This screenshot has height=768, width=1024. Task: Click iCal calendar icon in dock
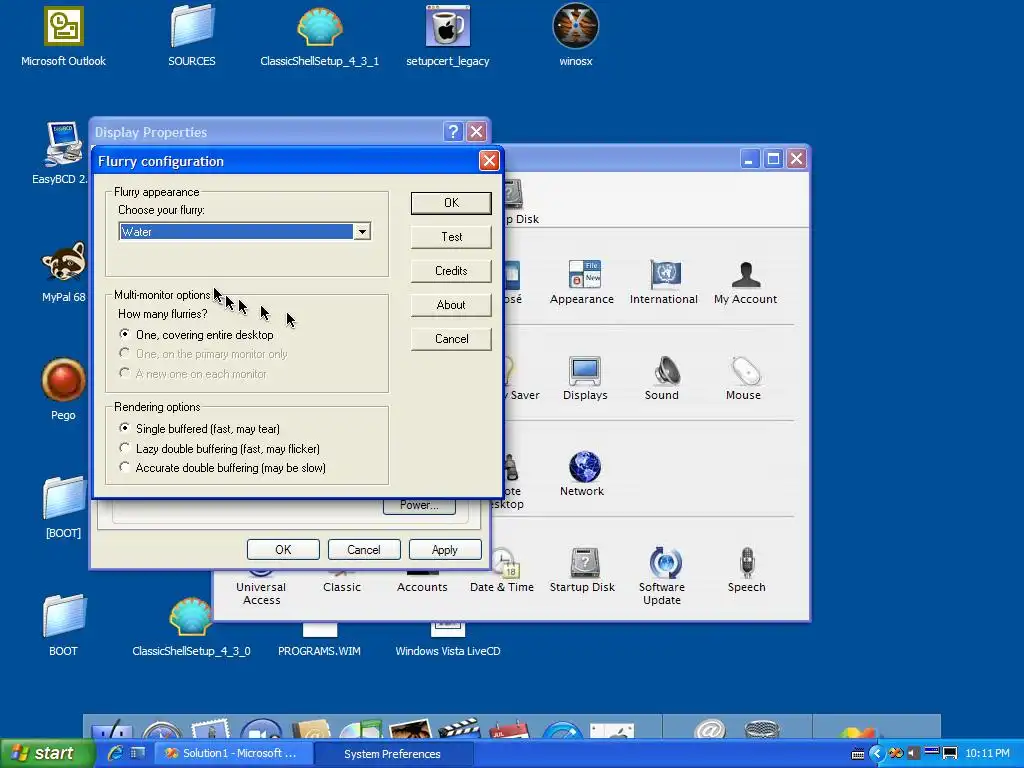pyautogui.click(x=509, y=730)
